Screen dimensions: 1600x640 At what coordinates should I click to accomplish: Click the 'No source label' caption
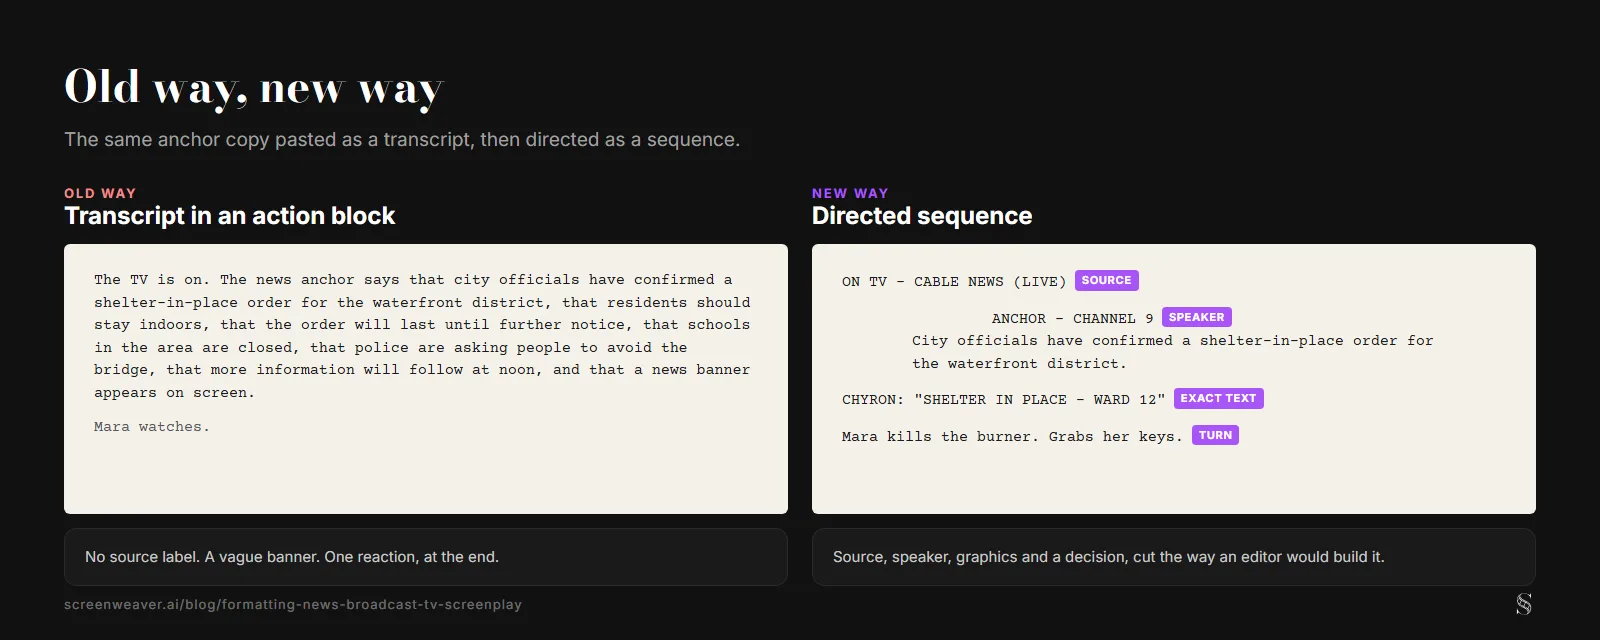click(x=292, y=557)
